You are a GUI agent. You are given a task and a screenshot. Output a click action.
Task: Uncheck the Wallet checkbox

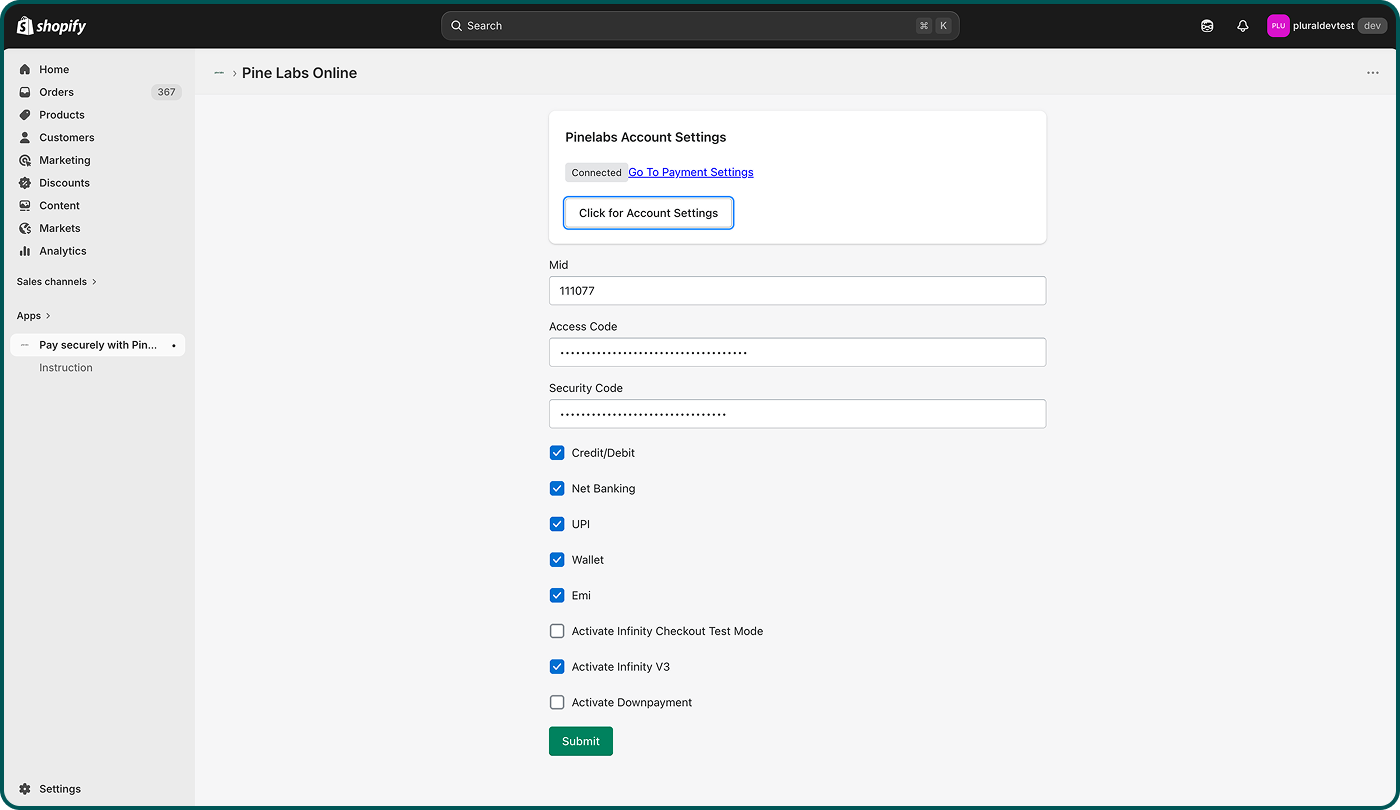[x=557, y=560]
